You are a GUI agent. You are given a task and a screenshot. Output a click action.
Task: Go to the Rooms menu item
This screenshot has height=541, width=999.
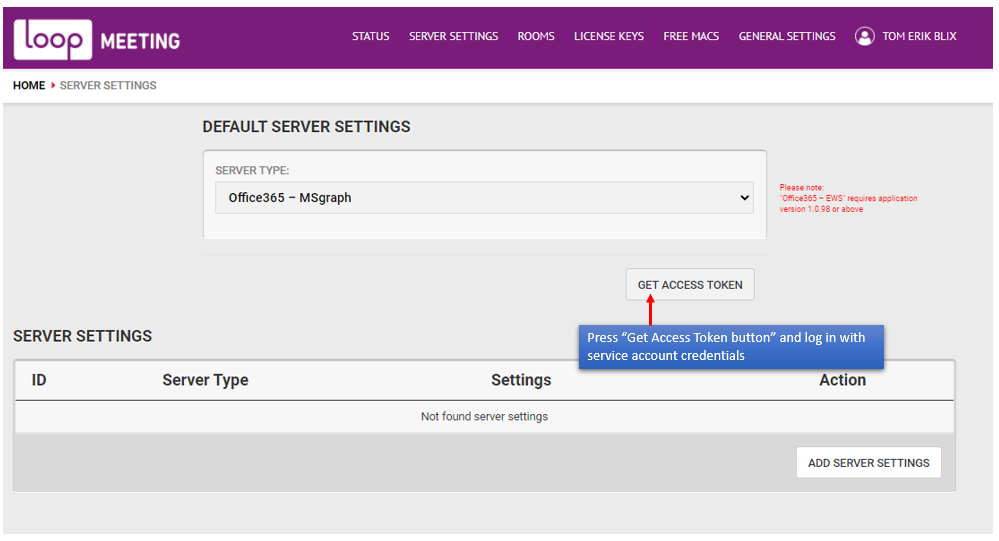tap(536, 37)
